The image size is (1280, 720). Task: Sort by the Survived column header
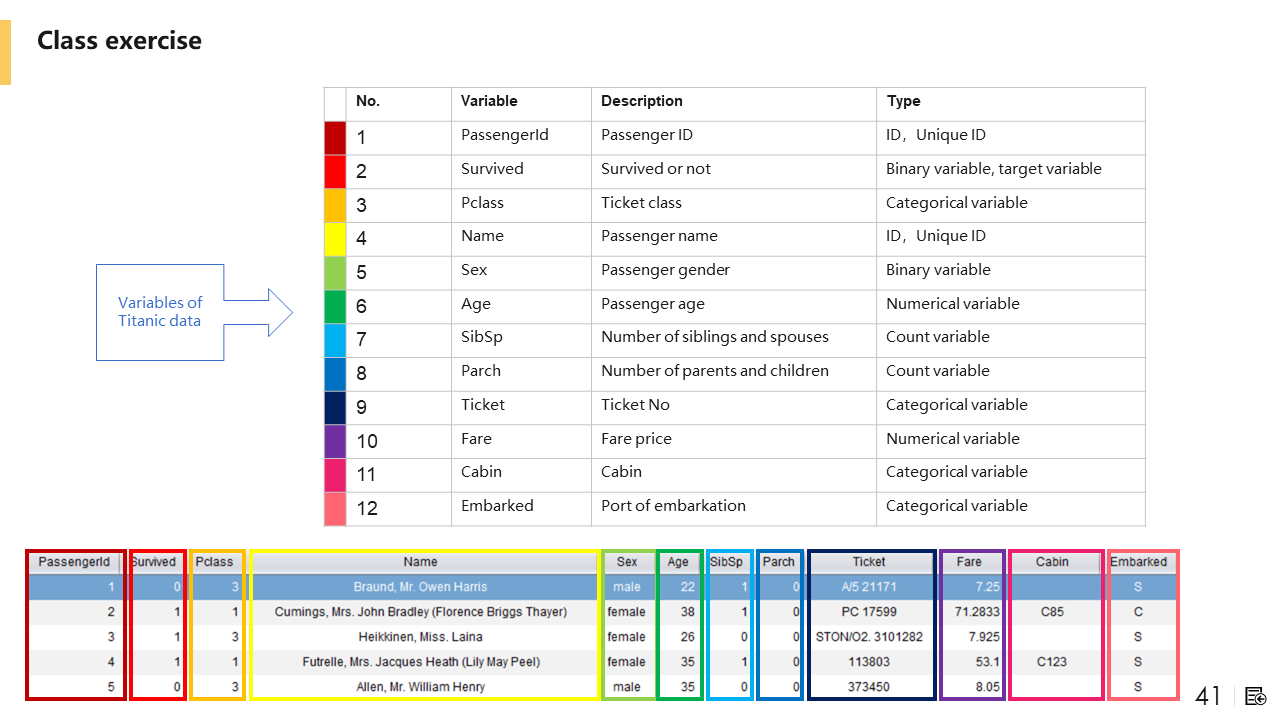point(156,562)
